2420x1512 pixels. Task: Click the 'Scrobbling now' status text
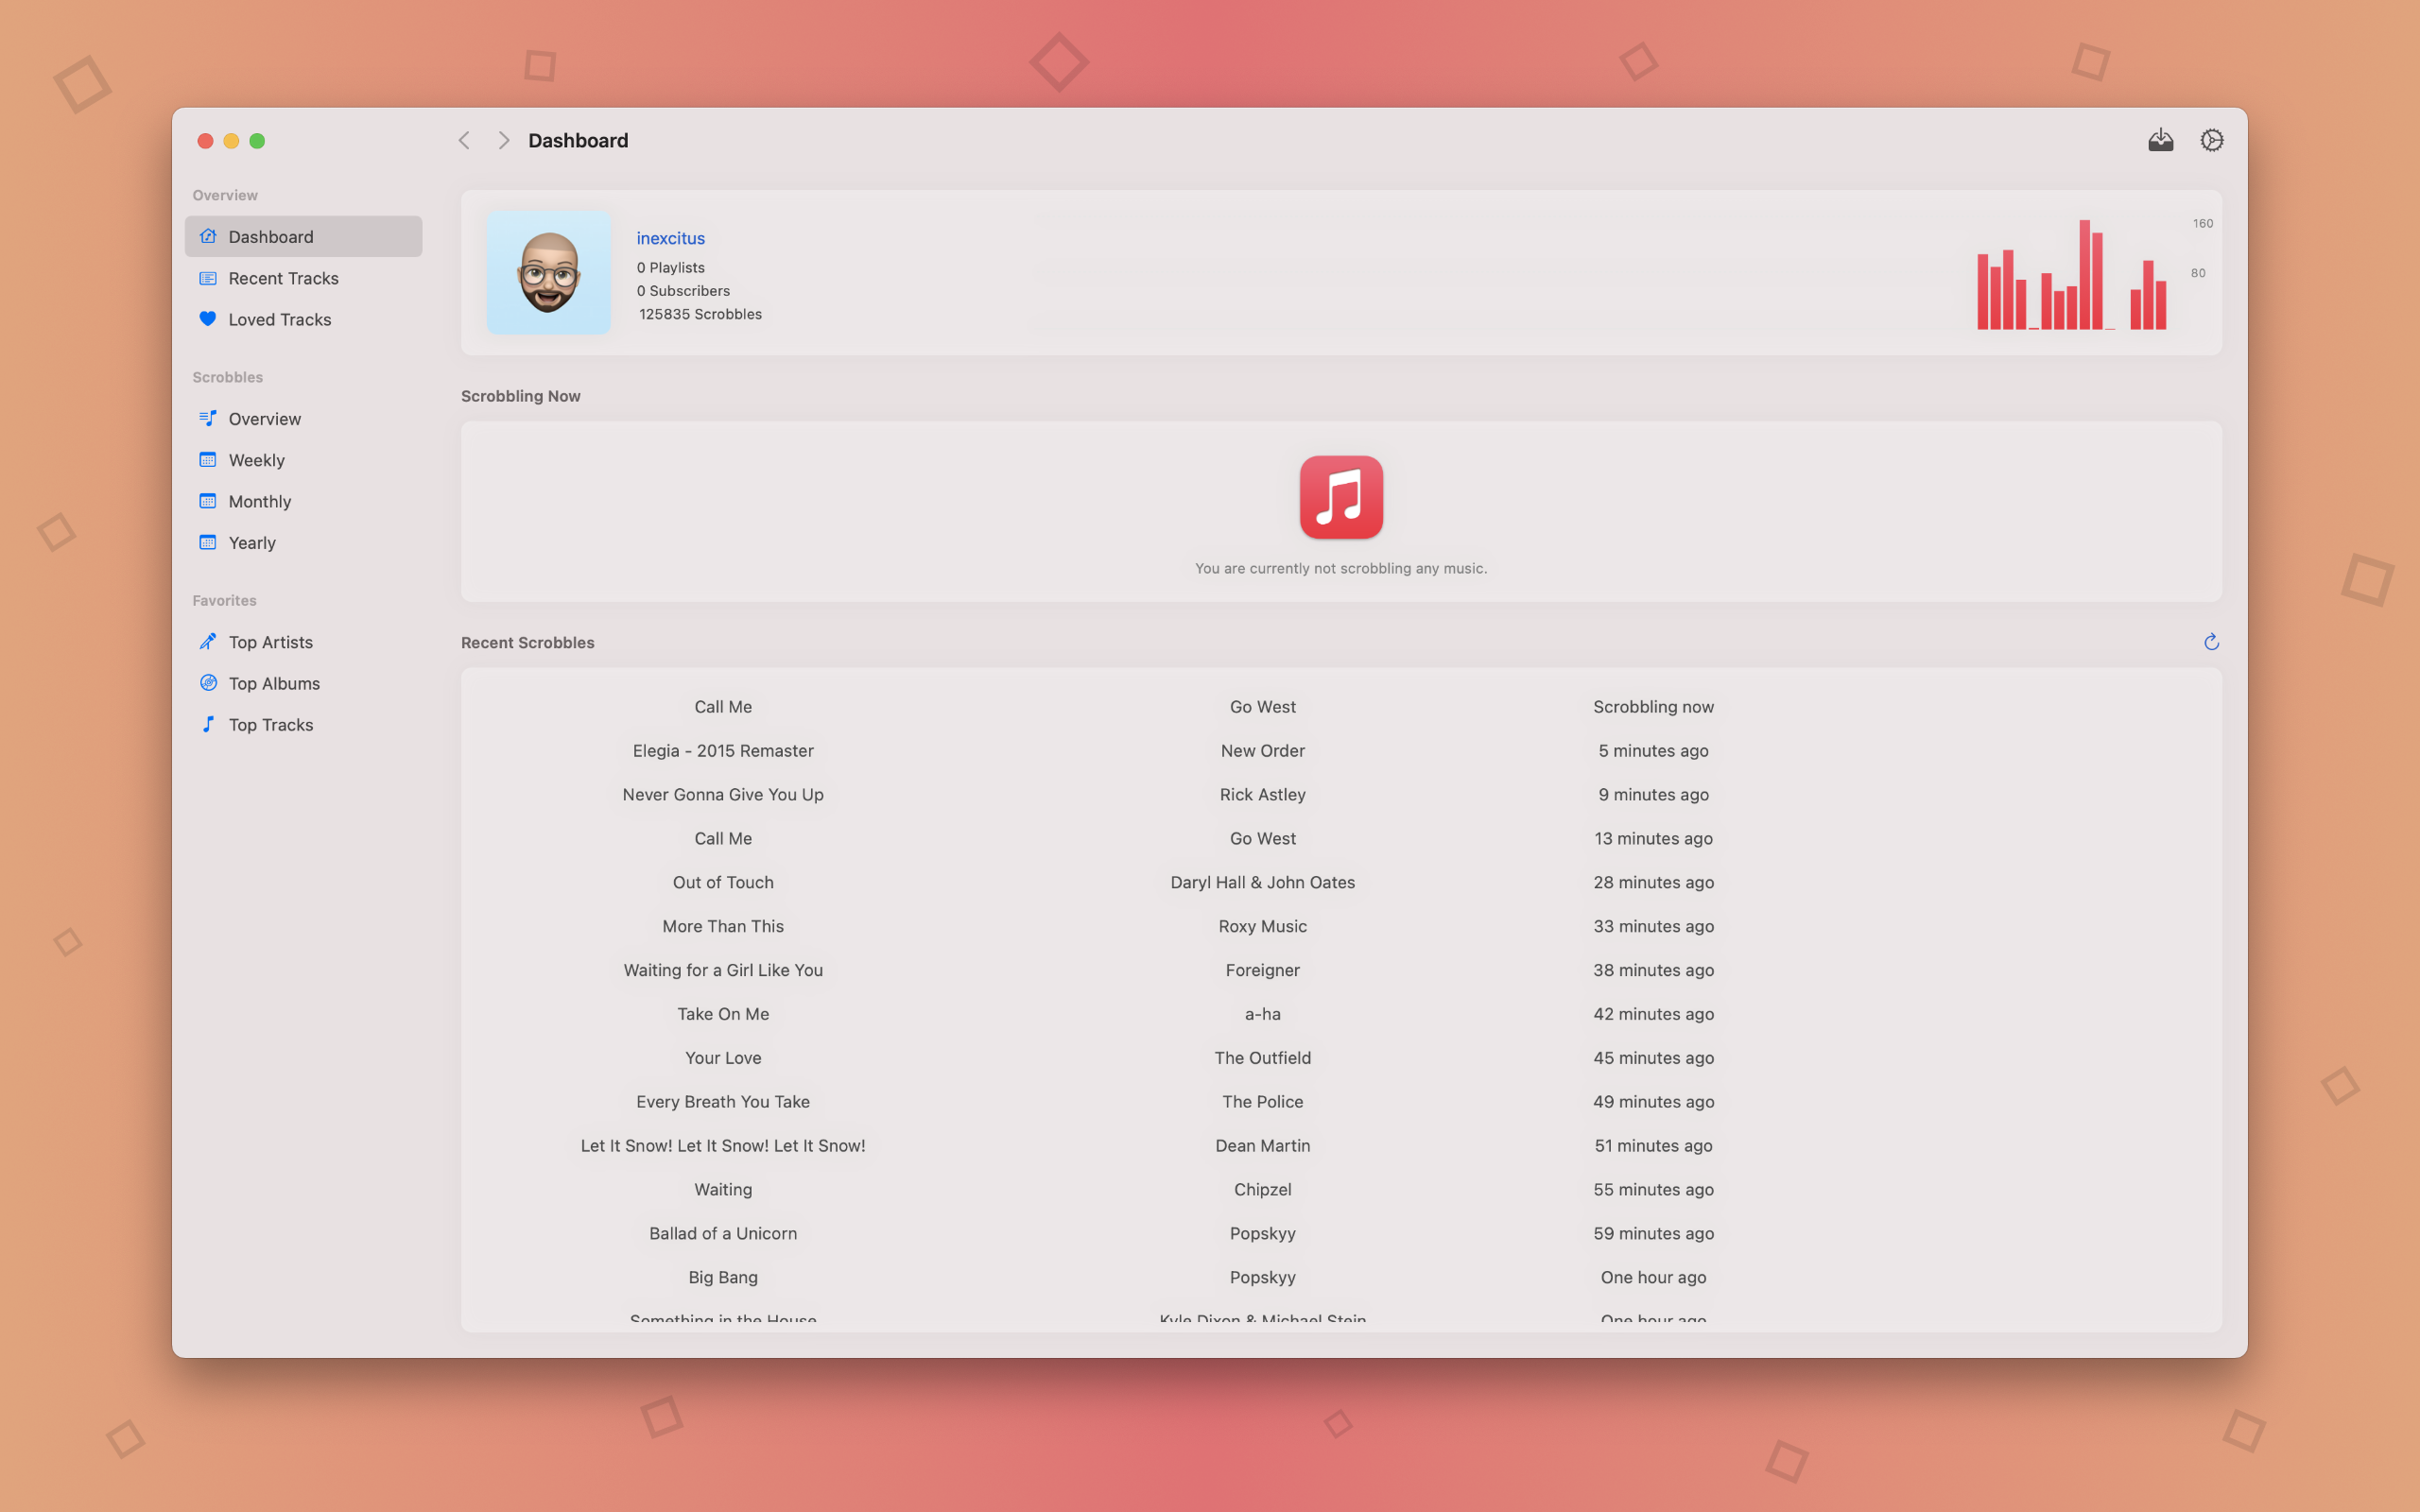[1653, 706]
